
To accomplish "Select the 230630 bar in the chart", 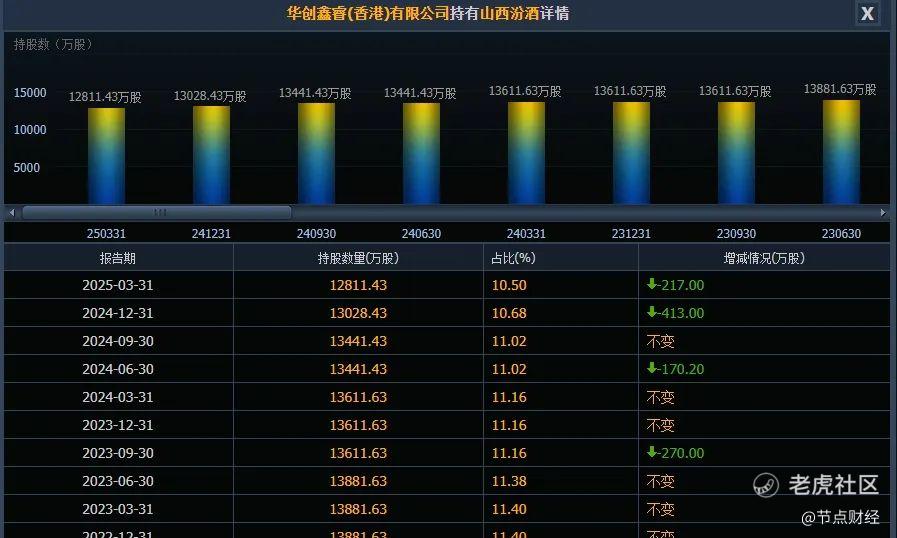I will click(842, 152).
